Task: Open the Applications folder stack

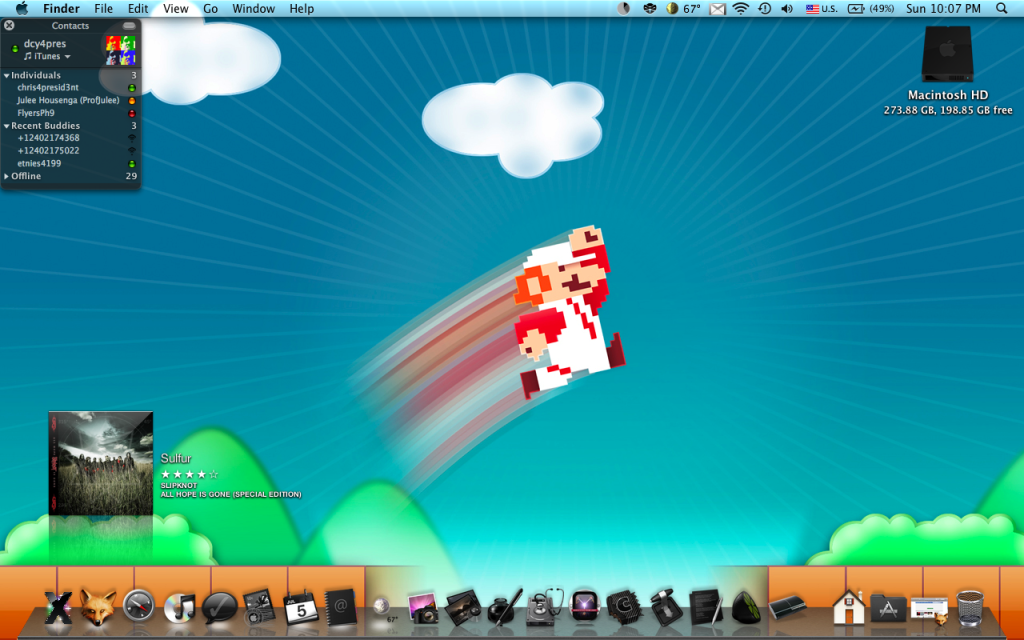Action: pyautogui.click(x=888, y=609)
